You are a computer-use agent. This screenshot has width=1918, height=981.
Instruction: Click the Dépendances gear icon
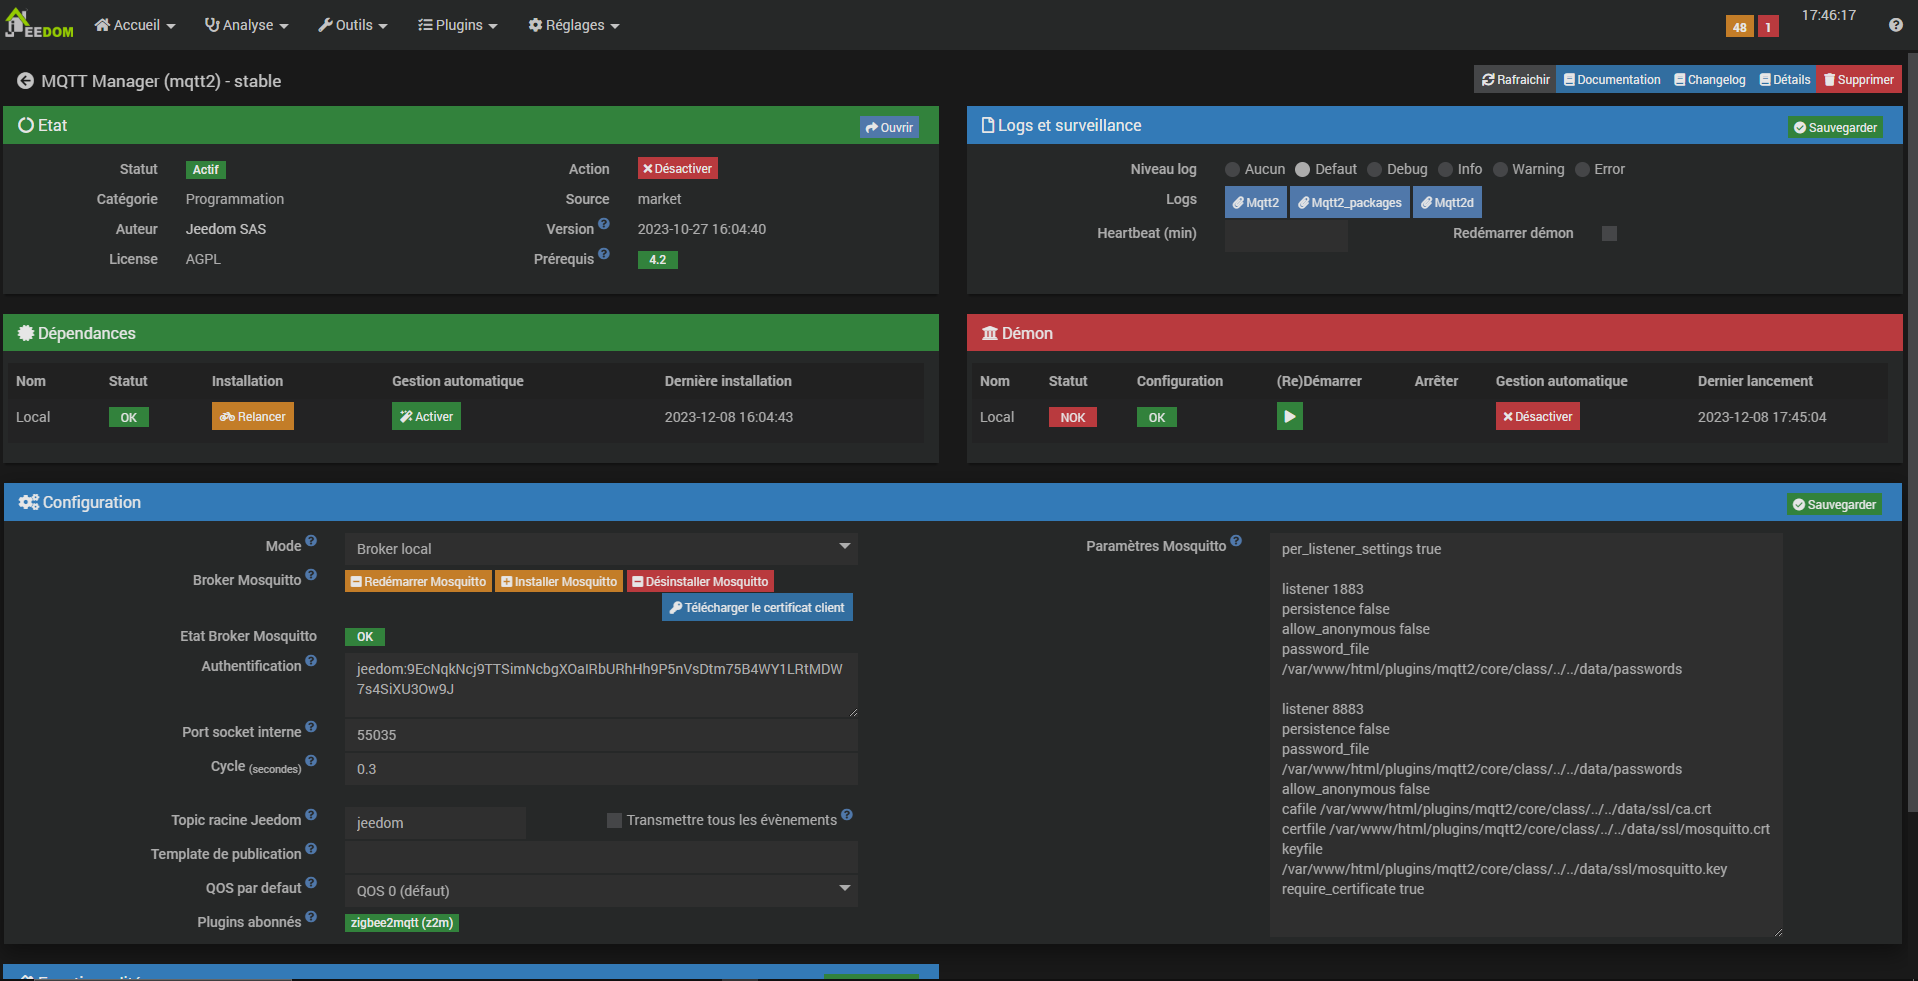pos(26,333)
